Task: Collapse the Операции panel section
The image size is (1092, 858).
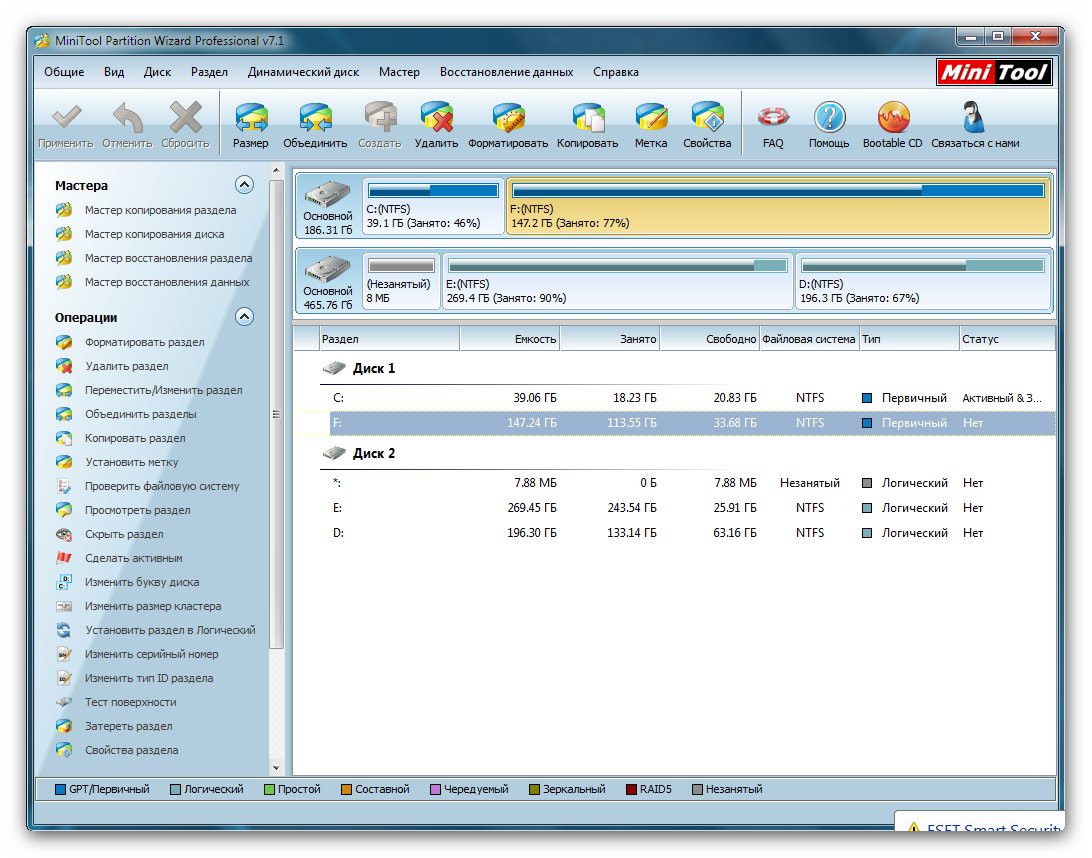Action: pos(244,317)
